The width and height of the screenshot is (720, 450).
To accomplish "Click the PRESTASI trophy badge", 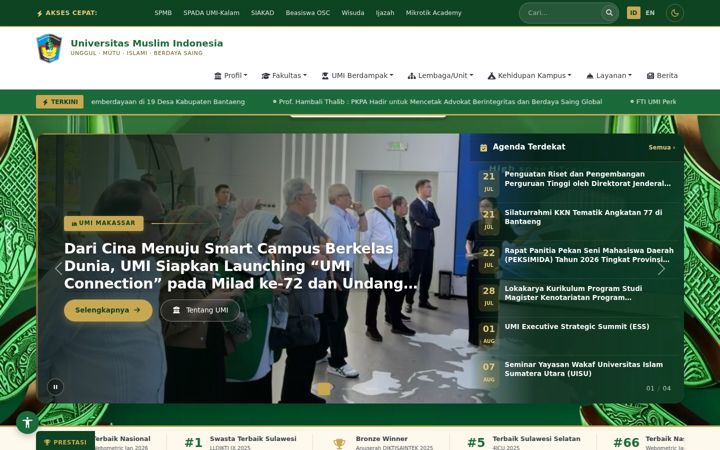I will (65, 441).
